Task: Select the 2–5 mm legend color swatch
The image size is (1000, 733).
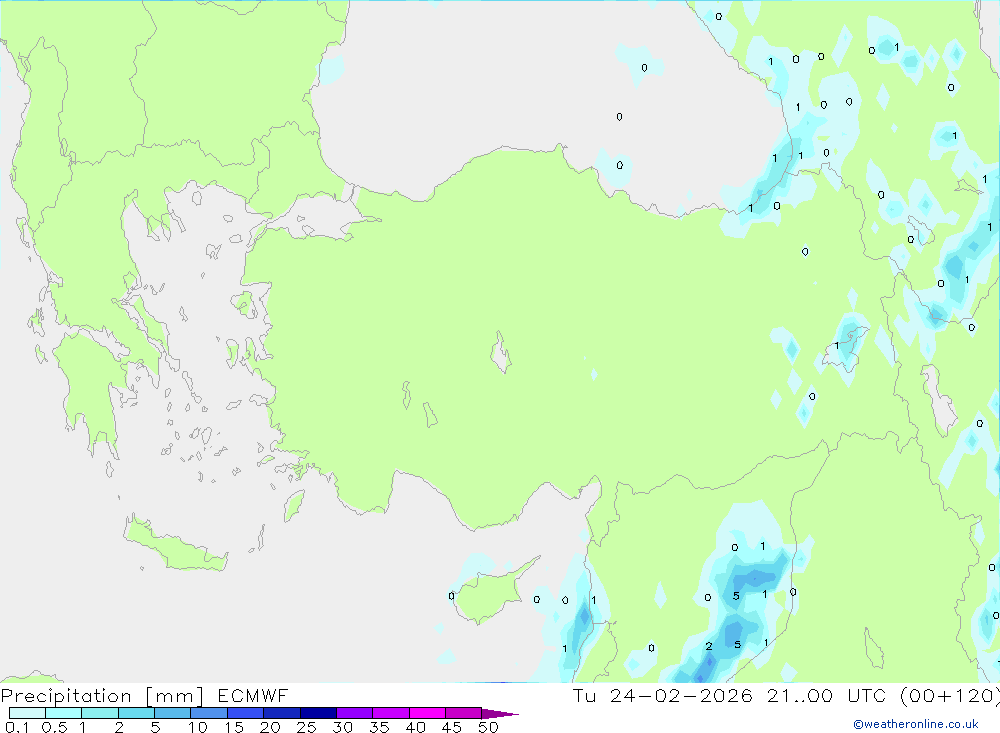Action: pos(136,713)
